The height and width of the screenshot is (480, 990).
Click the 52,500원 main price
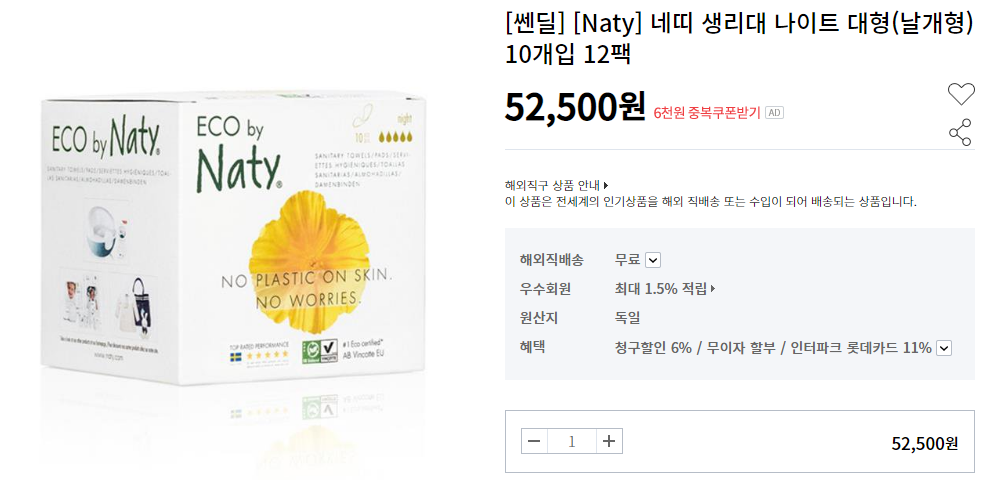pyautogui.click(x=575, y=107)
